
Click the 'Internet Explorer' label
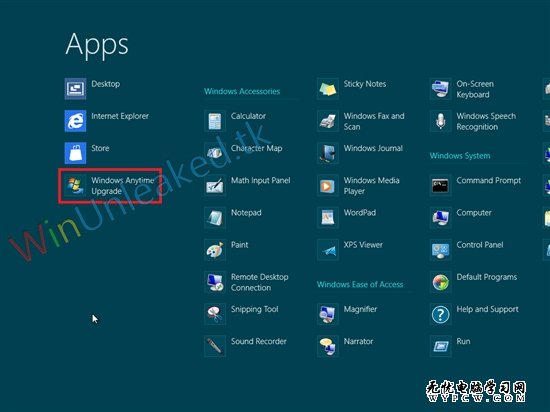click(120, 116)
